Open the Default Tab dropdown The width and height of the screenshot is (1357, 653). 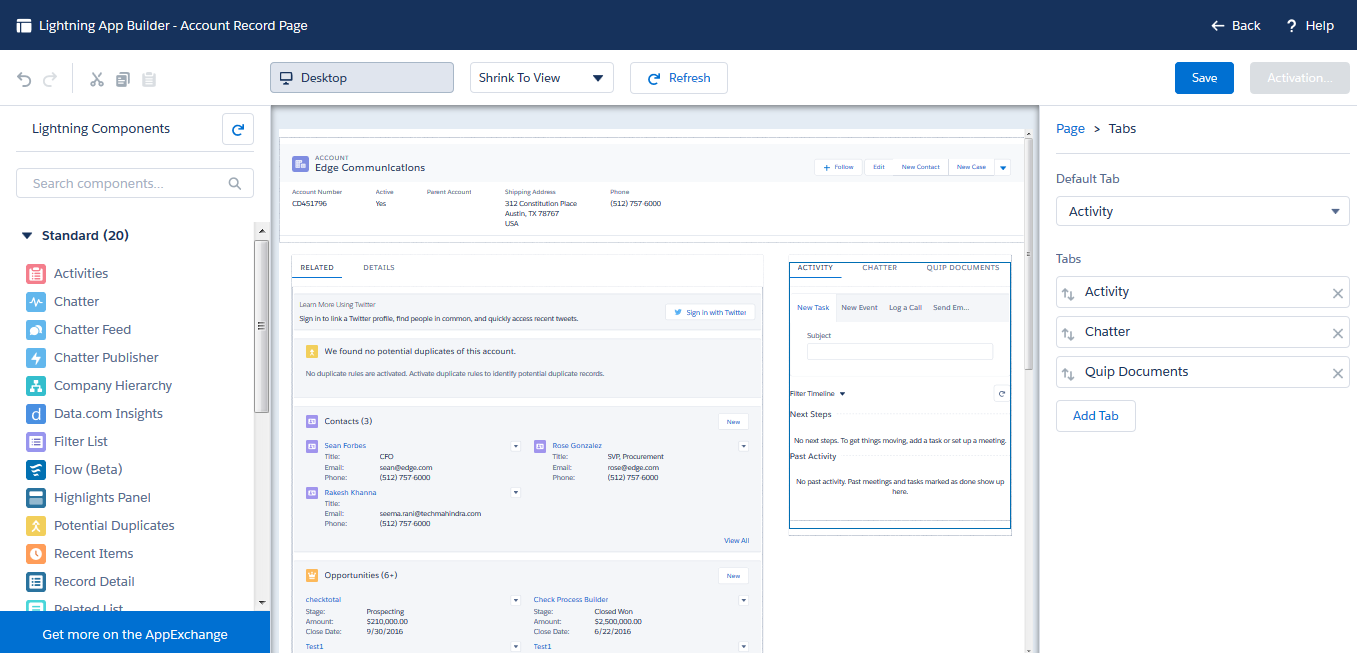[x=1202, y=211]
